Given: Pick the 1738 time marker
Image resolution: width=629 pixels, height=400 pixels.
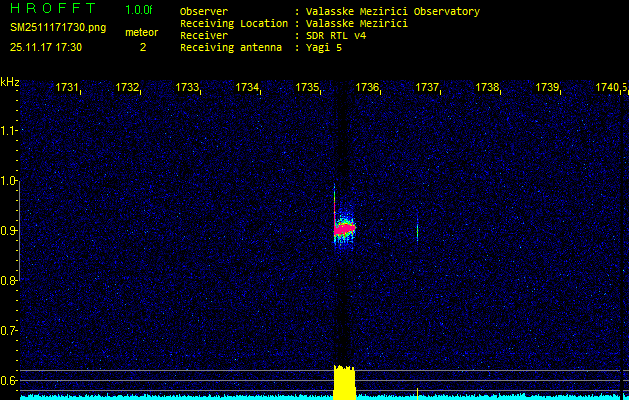Looking at the screenshot, I should point(487,88).
